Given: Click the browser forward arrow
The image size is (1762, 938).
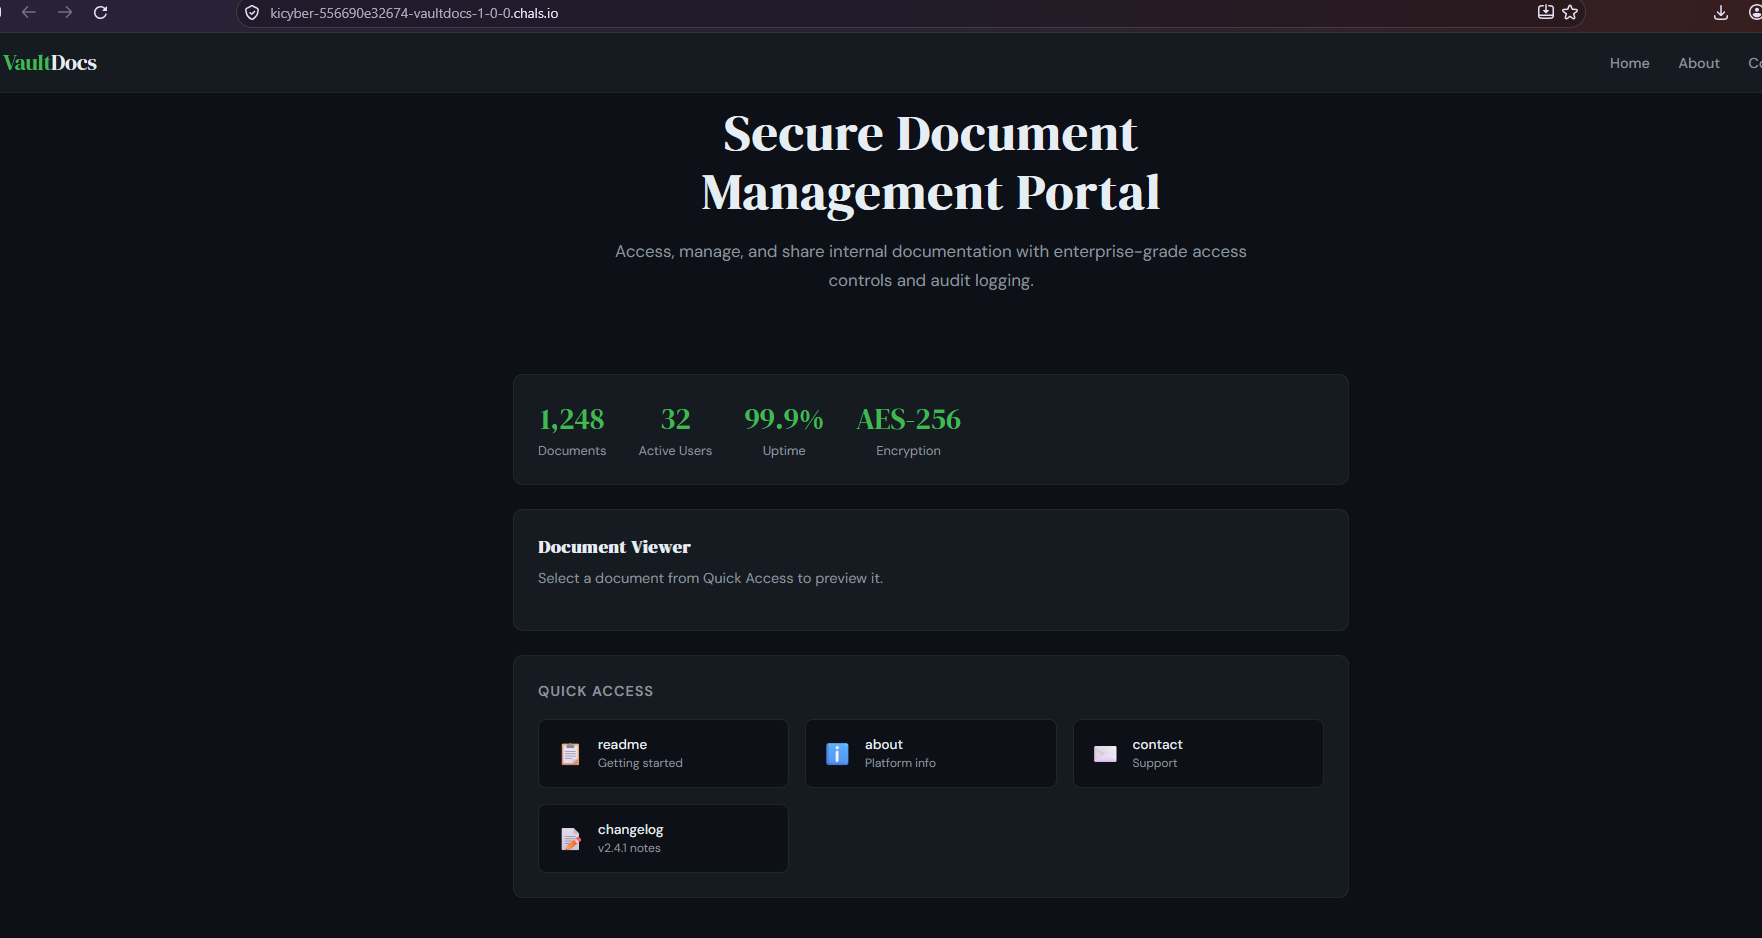Looking at the screenshot, I should [65, 13].
